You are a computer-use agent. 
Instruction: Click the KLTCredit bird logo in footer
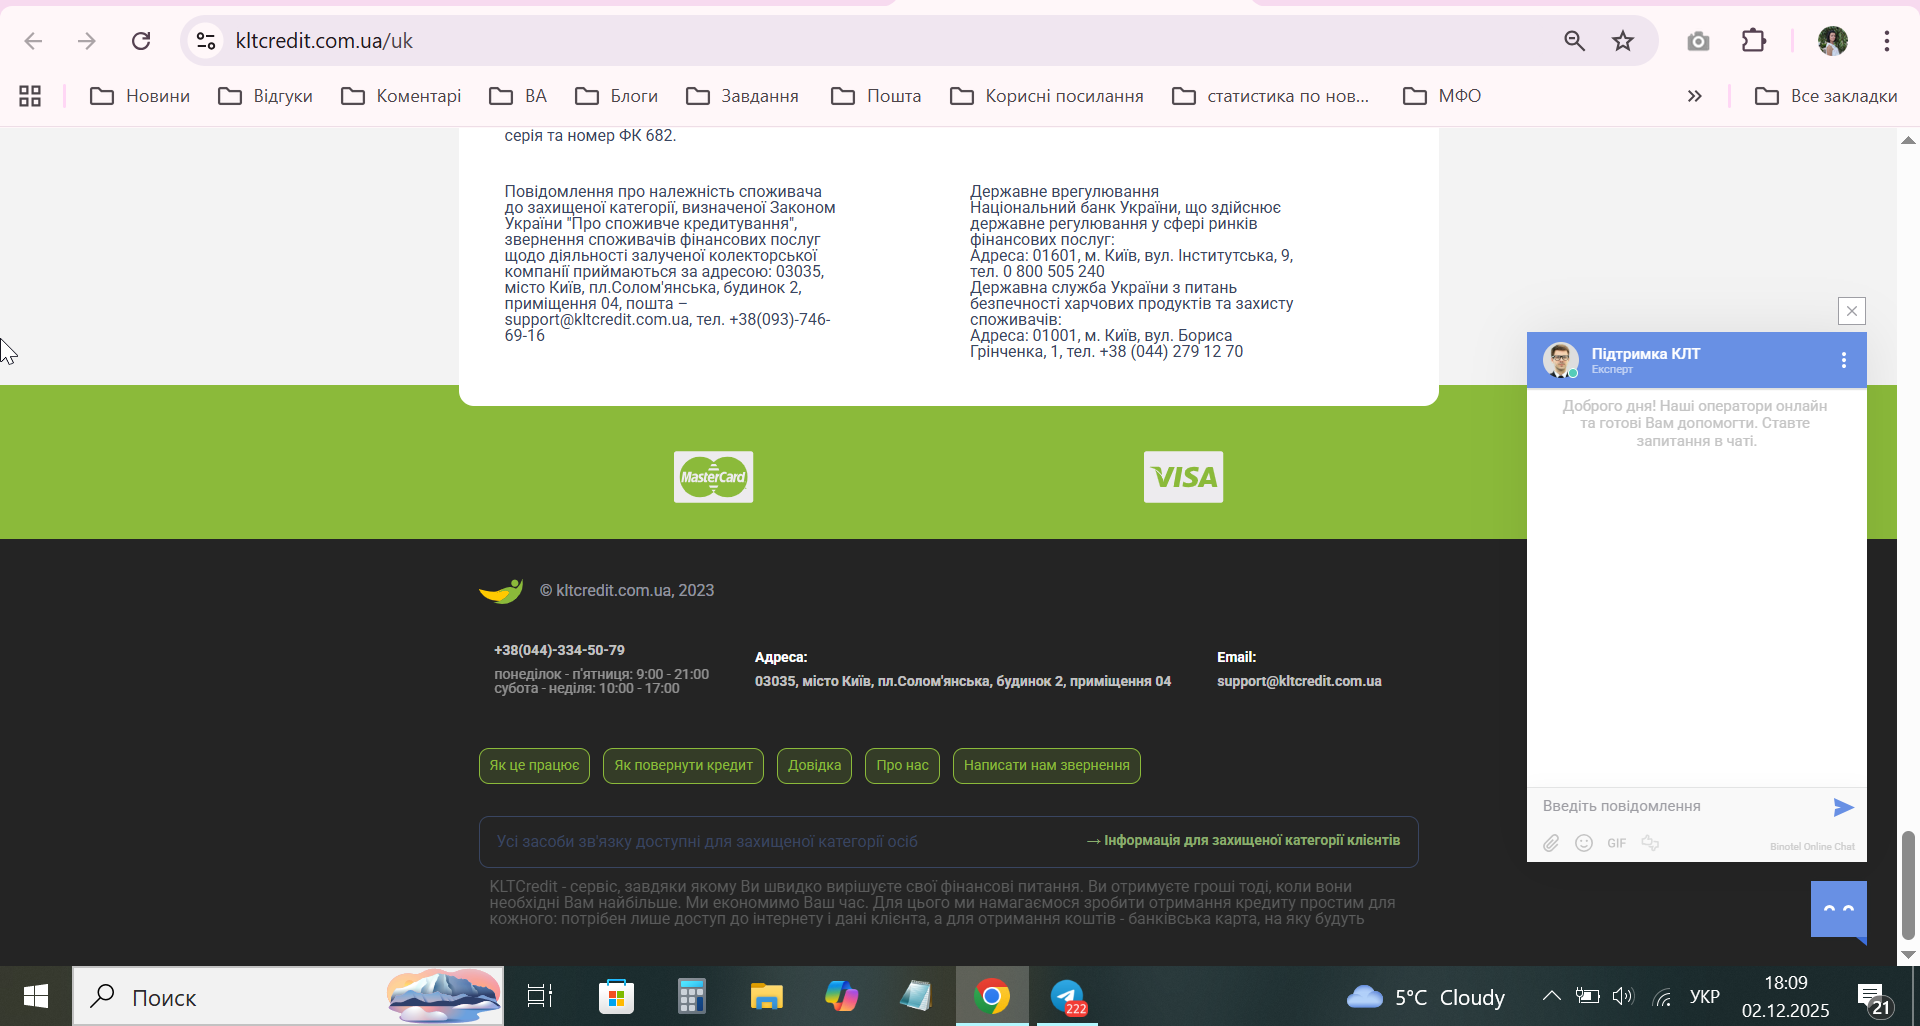pyautogui.click(x=501, y=591)
